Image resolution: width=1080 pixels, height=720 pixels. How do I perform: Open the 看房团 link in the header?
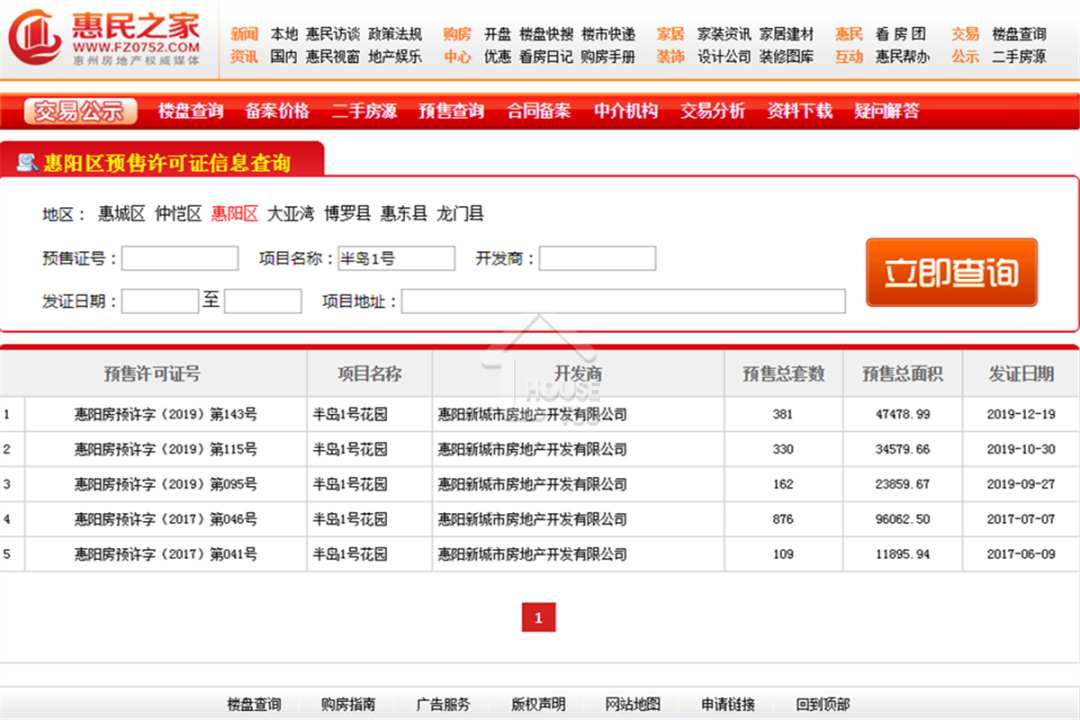[x=901, y=34]
